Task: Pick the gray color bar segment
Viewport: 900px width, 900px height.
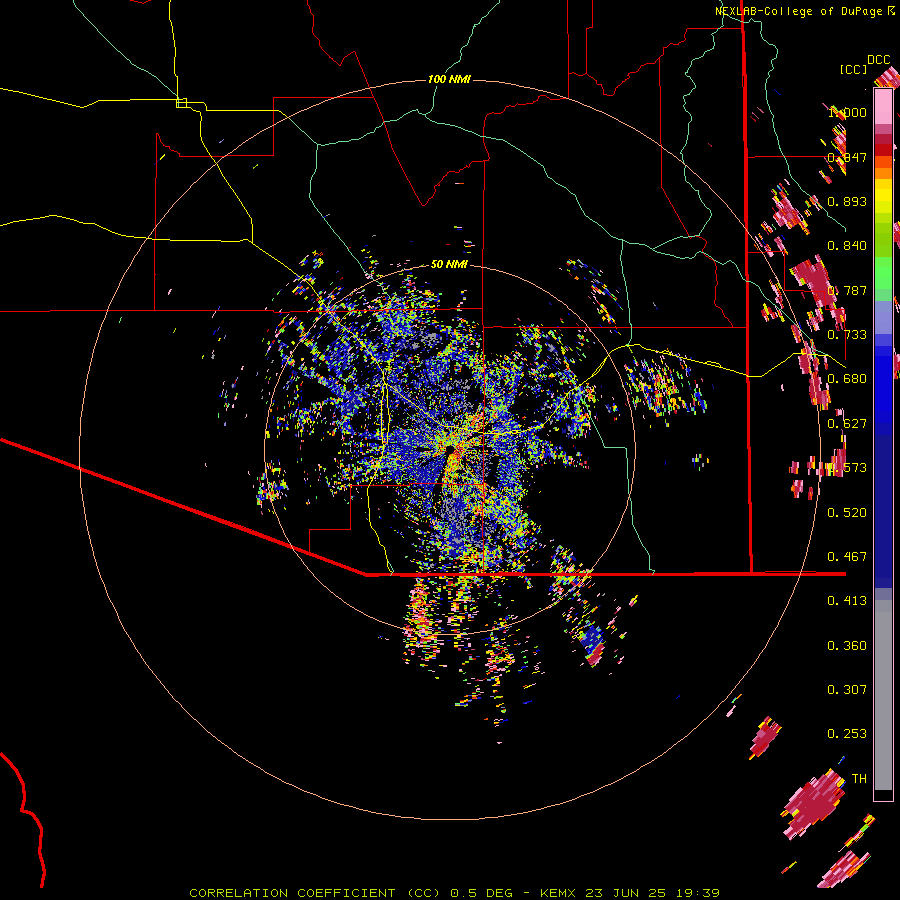Action: [883, 695]
